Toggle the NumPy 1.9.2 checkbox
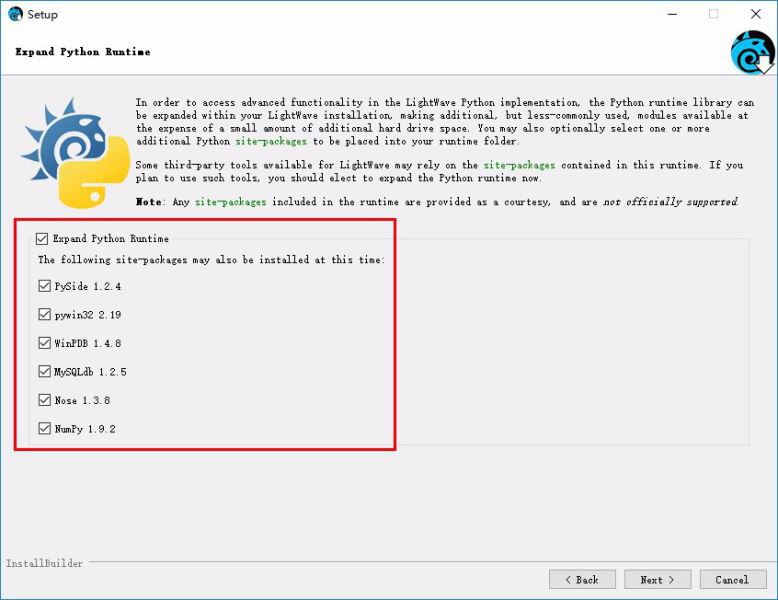The image size is (778, 600). [45, 428]
